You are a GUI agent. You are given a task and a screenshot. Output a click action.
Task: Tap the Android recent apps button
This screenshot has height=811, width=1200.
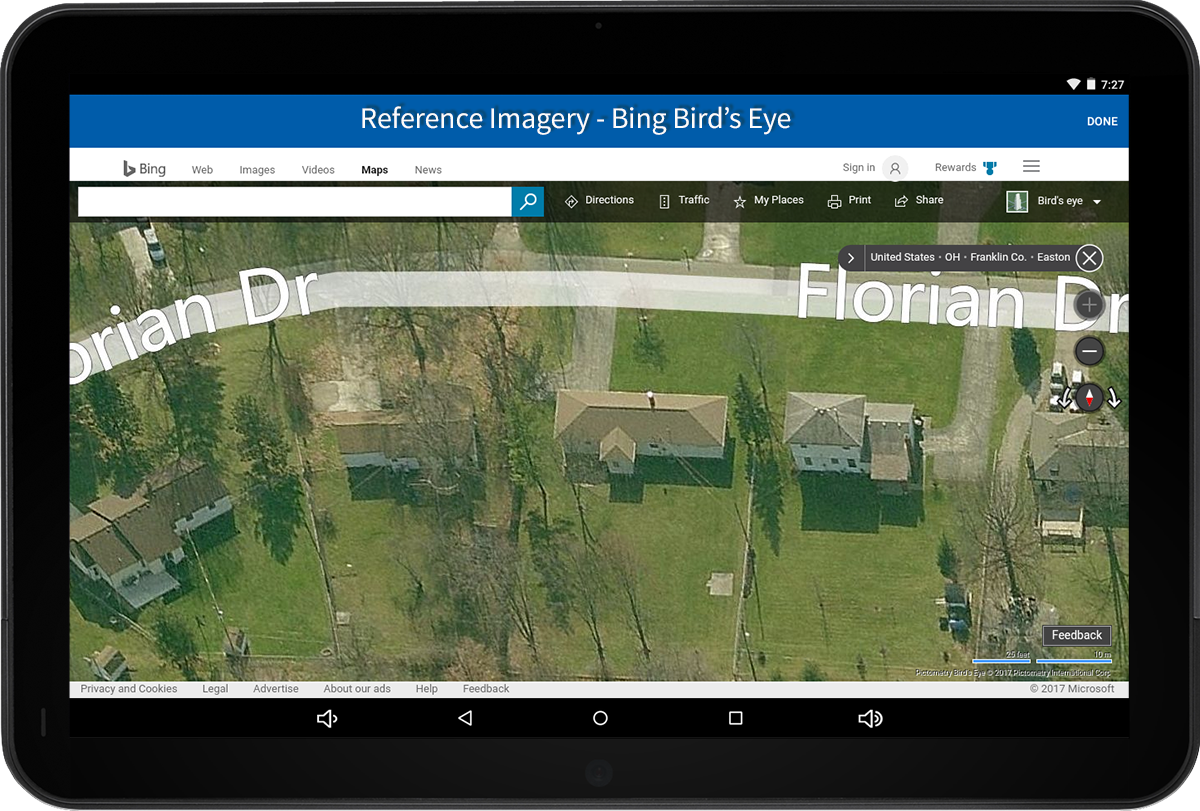[736, 718]
